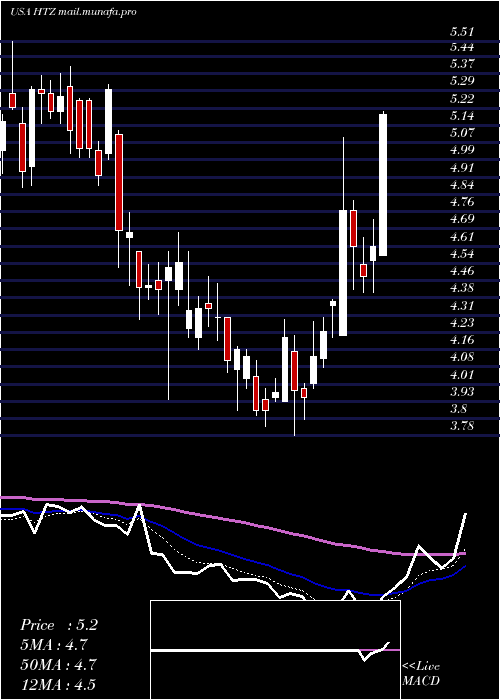Click the 3.93 price axis label
Viewport: 500px width, 700px height.
click(x=461, y=392)
